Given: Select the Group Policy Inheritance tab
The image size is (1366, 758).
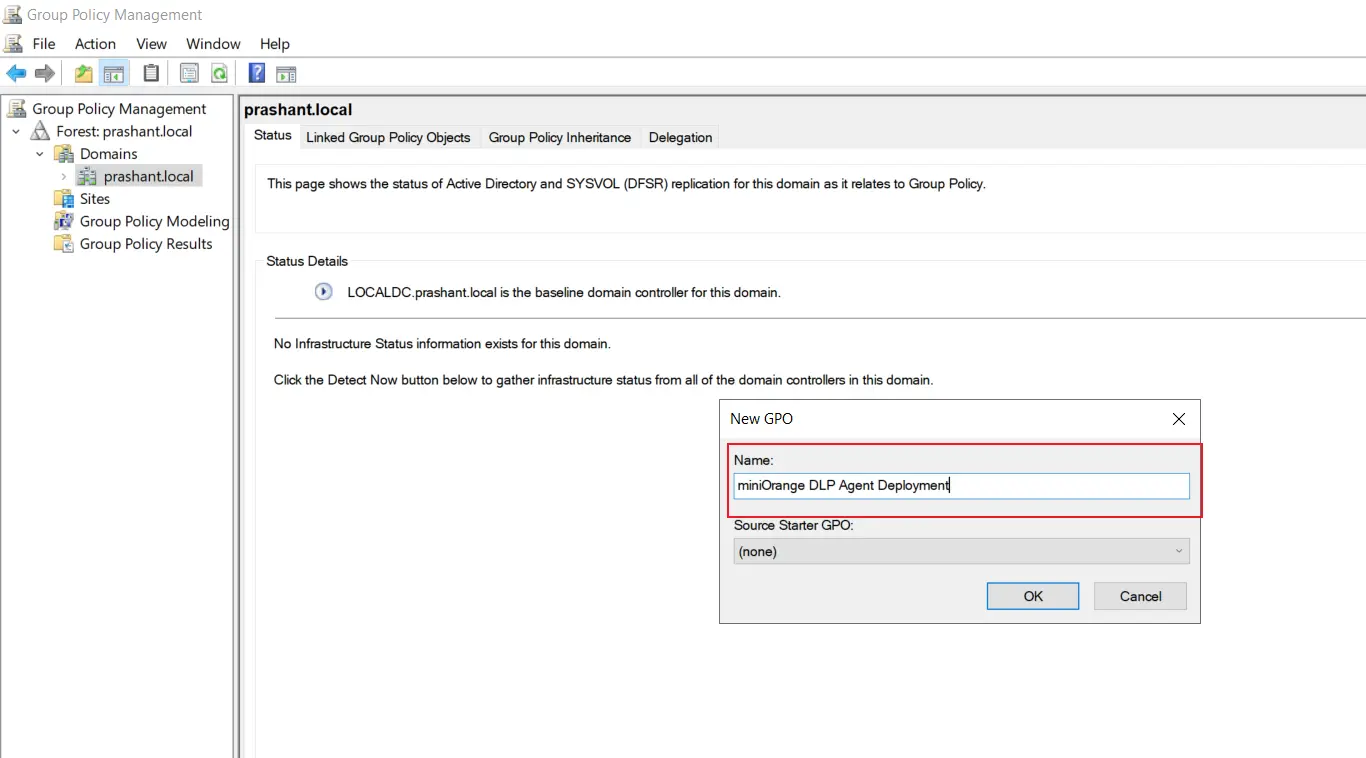Looking at the screenshot, I should pos(559,137).
